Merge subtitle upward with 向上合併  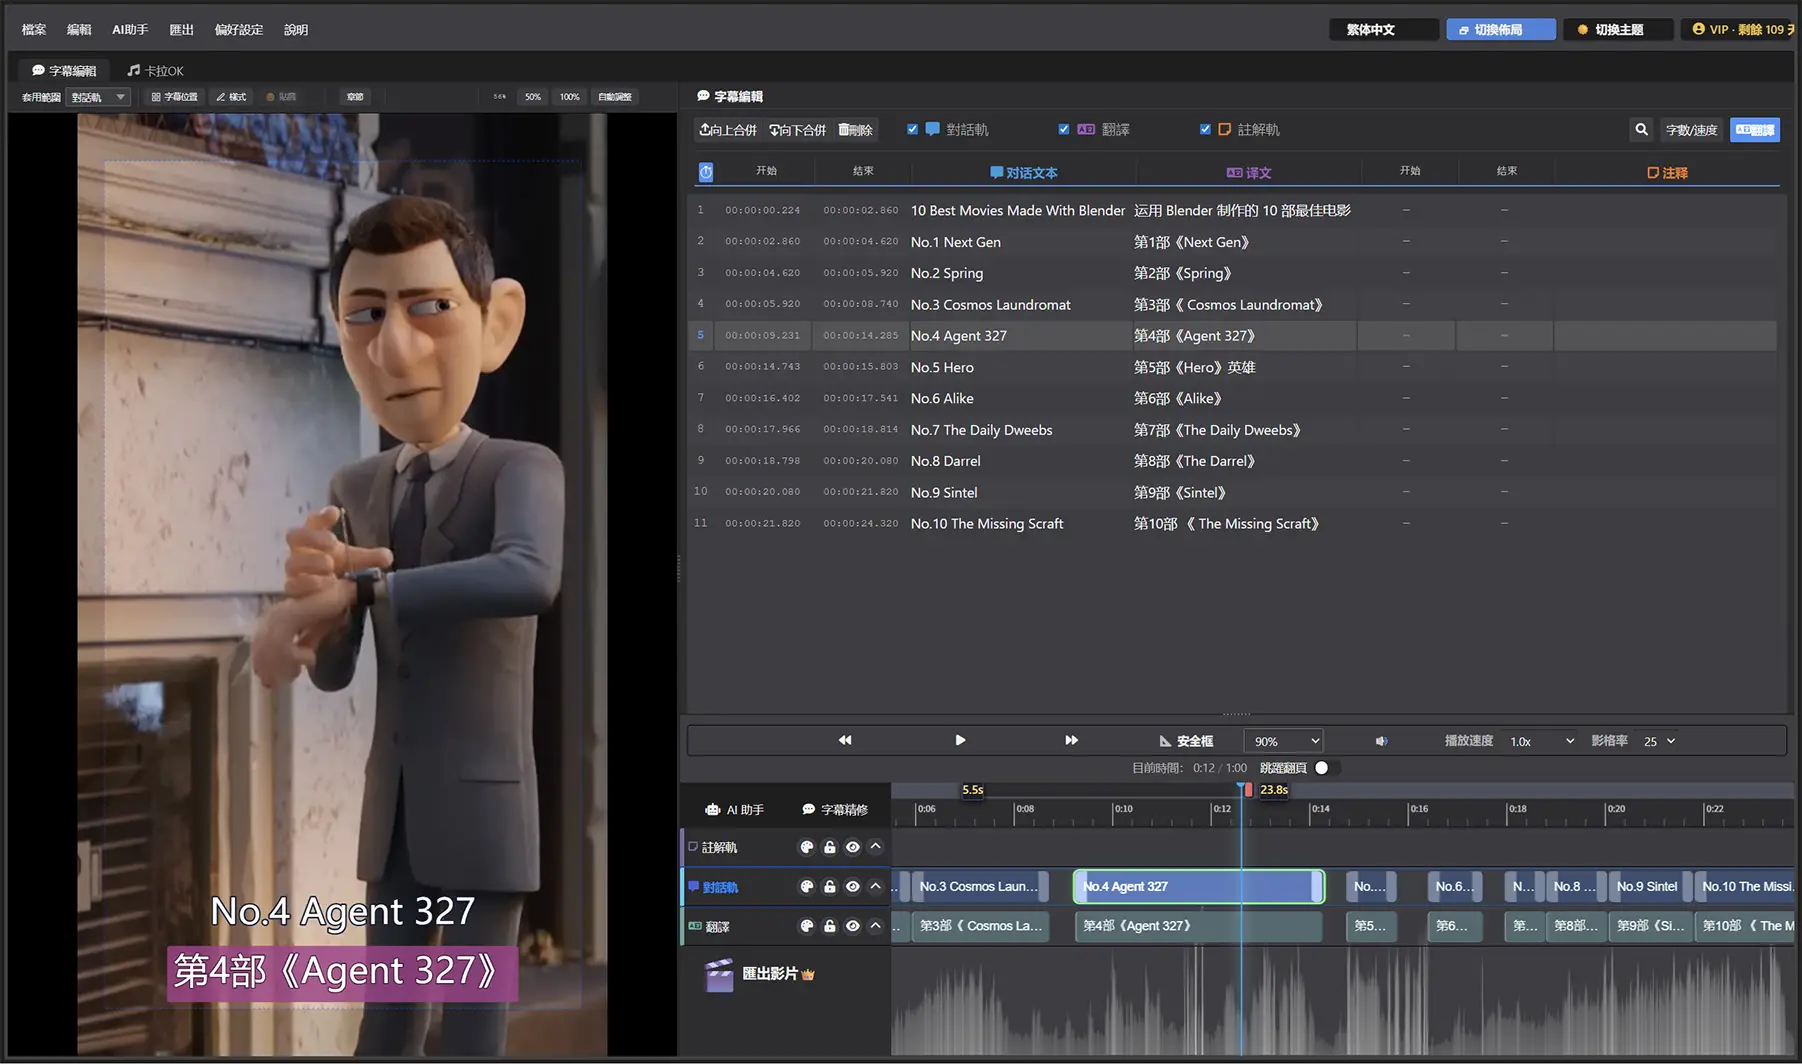point(728,130)
